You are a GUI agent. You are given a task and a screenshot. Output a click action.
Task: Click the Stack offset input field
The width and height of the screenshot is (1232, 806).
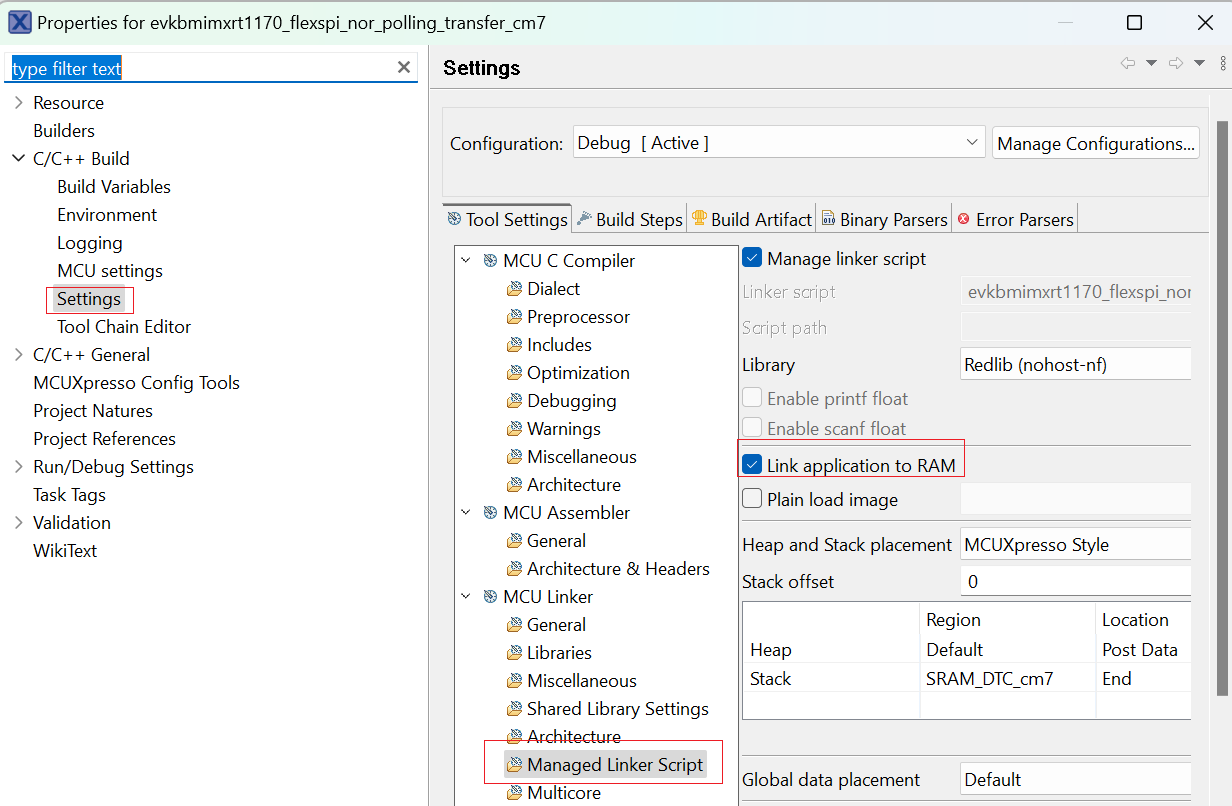(1075, 582)
